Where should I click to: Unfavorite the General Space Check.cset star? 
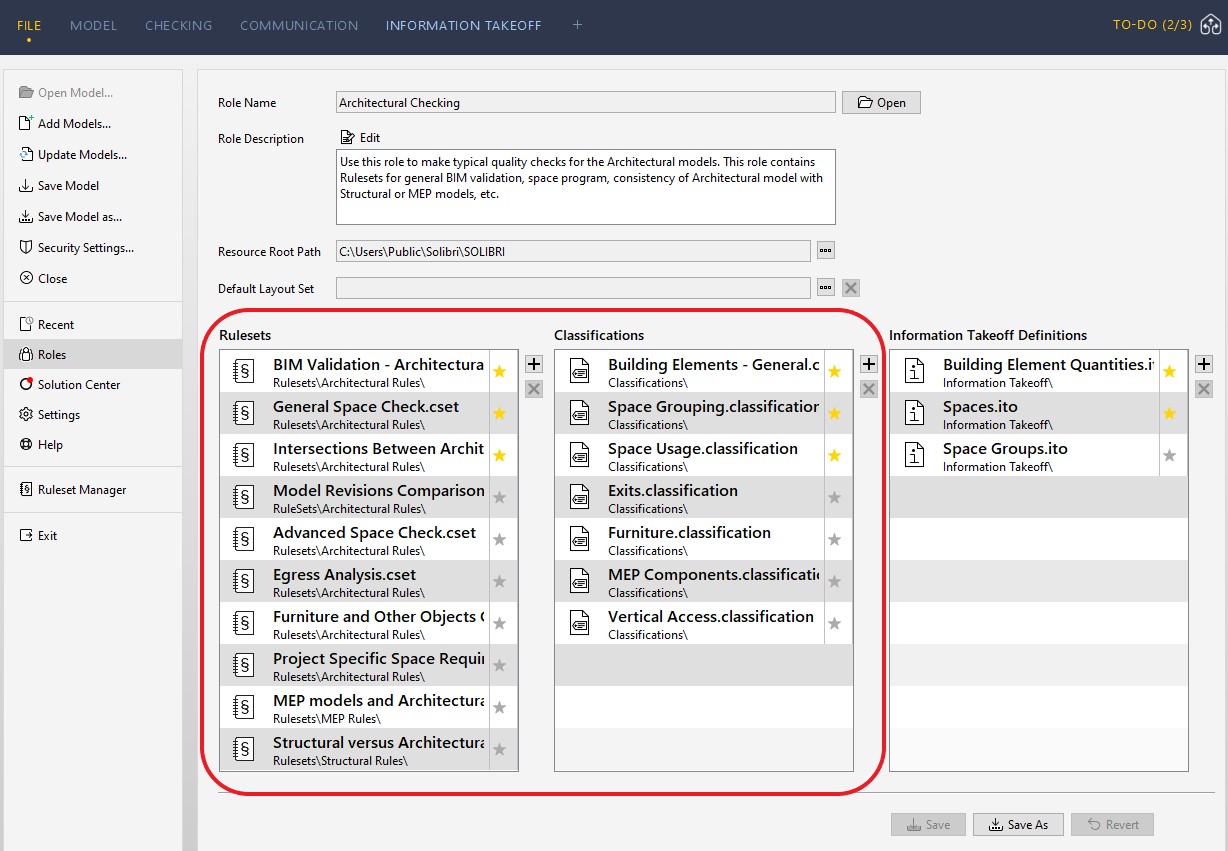pos(500,413)
